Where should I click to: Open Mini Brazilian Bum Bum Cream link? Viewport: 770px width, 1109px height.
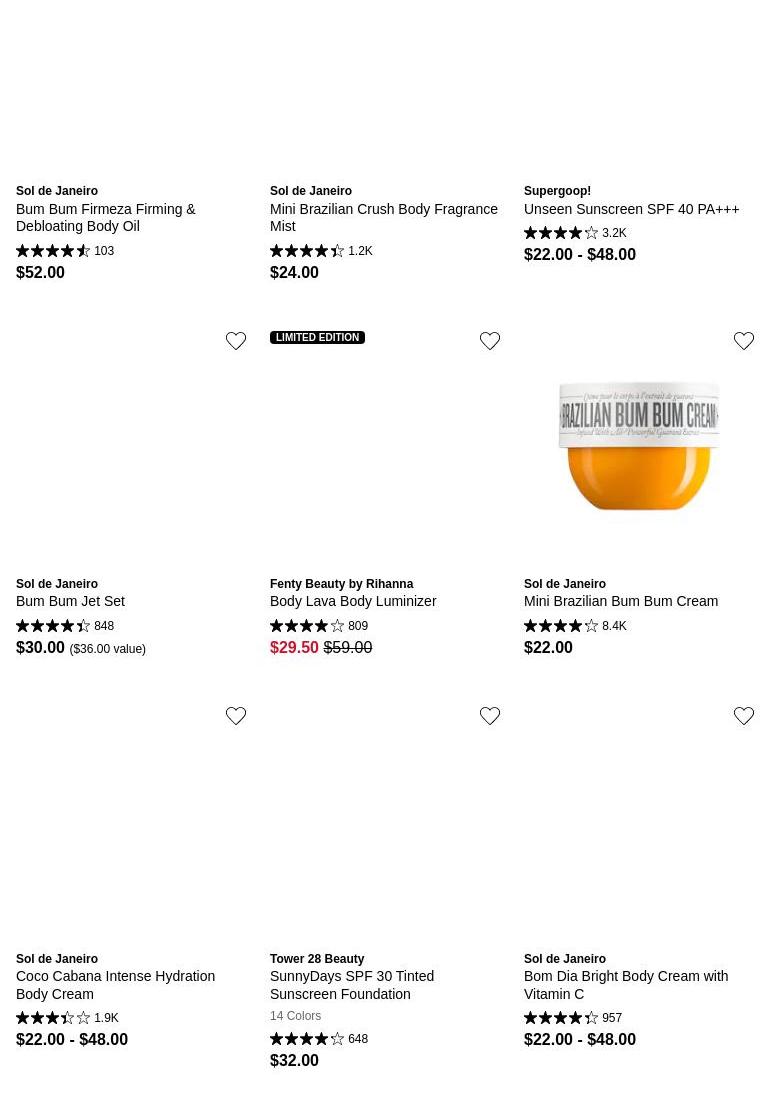point(620,601)
